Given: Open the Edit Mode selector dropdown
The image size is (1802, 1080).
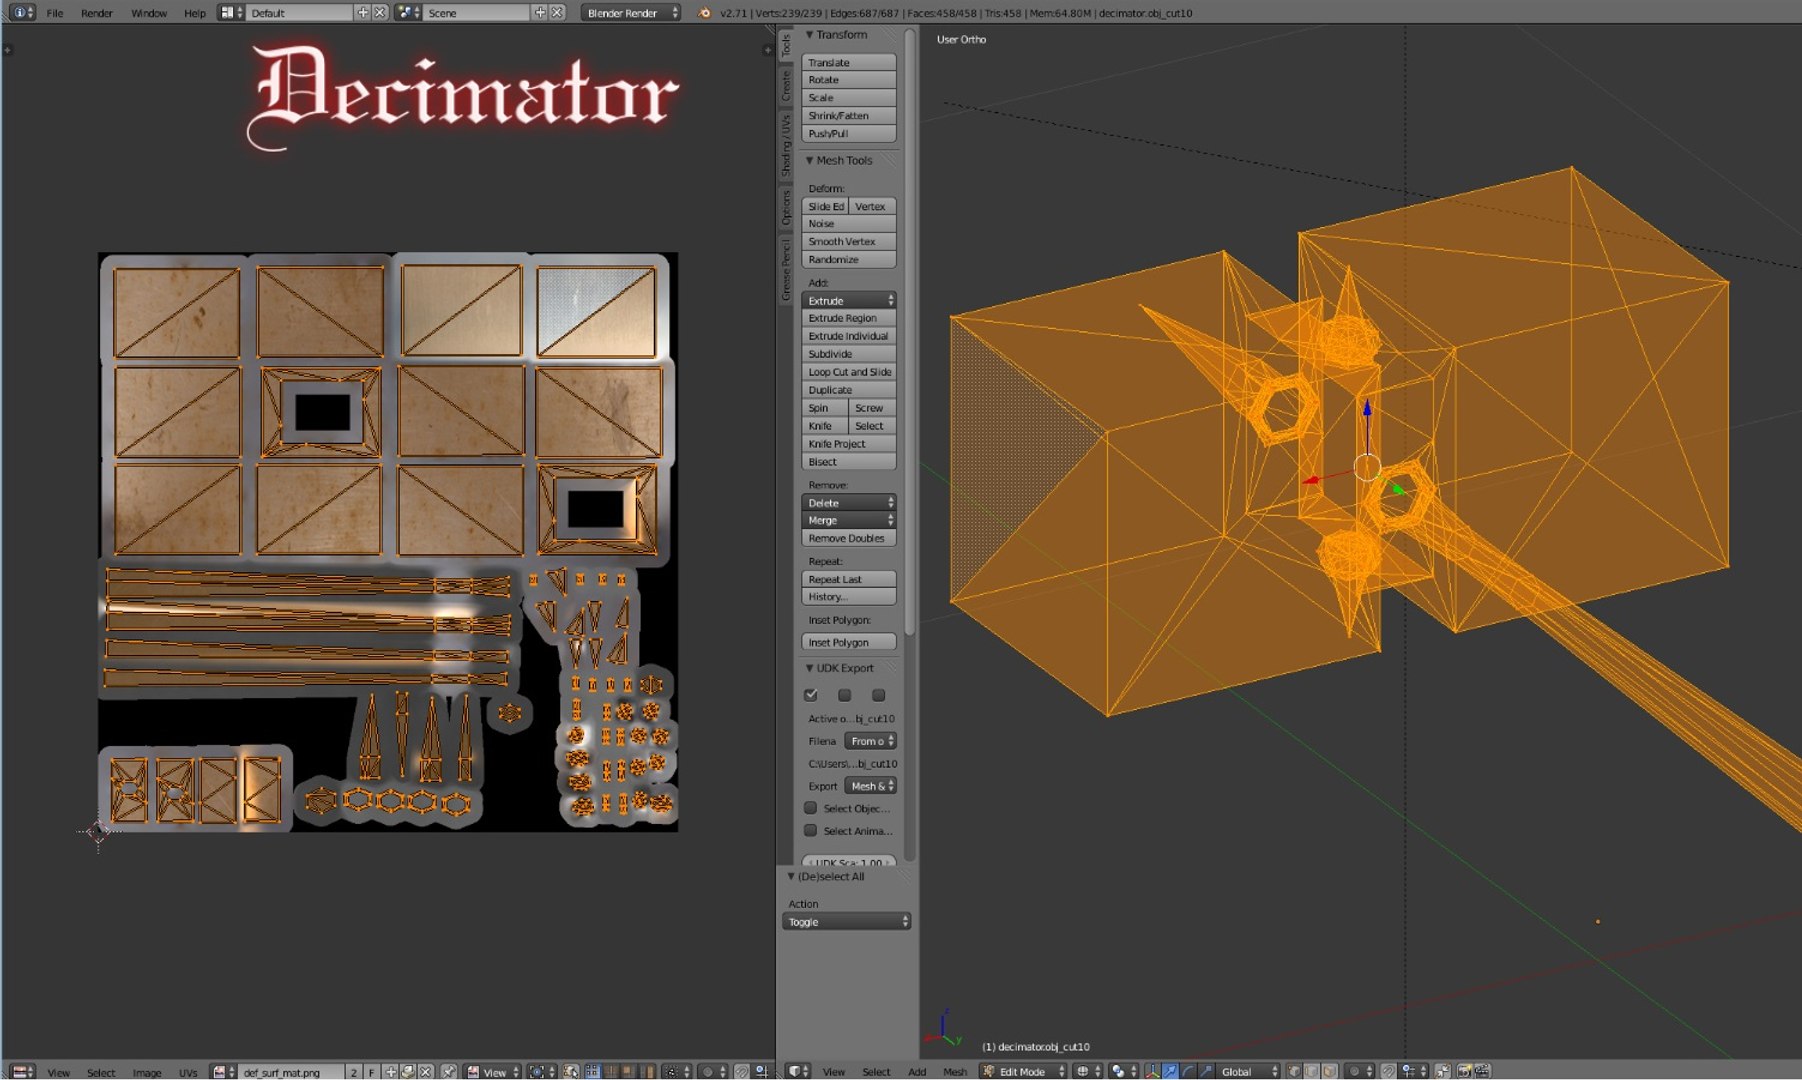Looking at the screenshot, I should tap(1024, 1071).
